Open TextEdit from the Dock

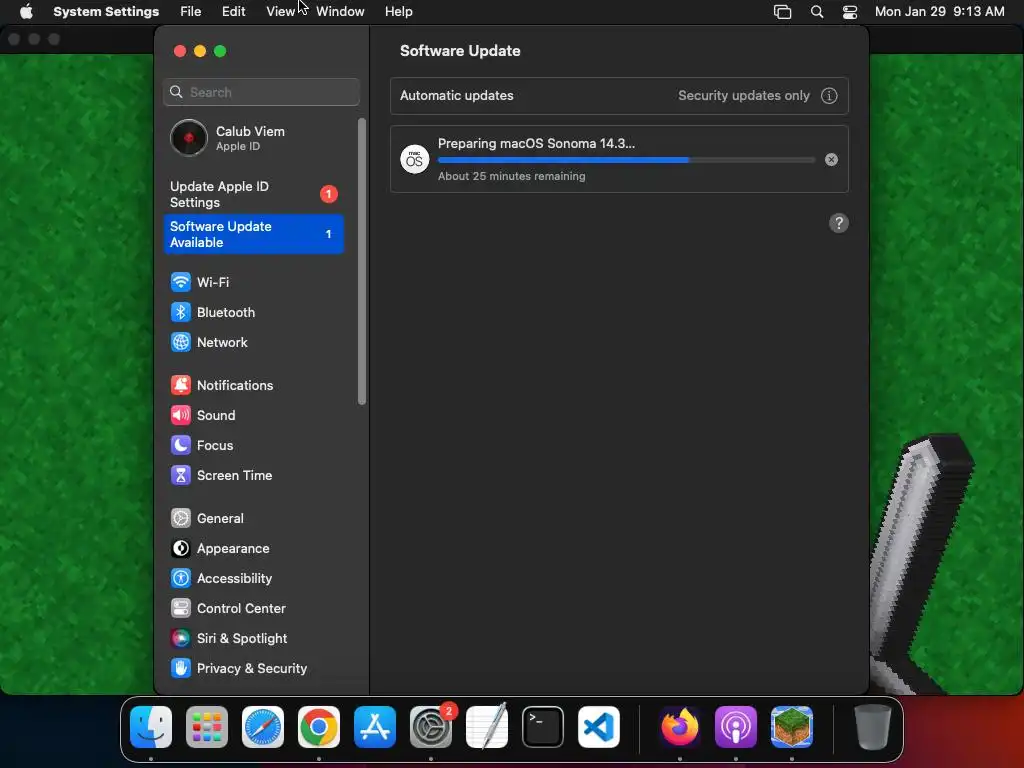[487, 727]
